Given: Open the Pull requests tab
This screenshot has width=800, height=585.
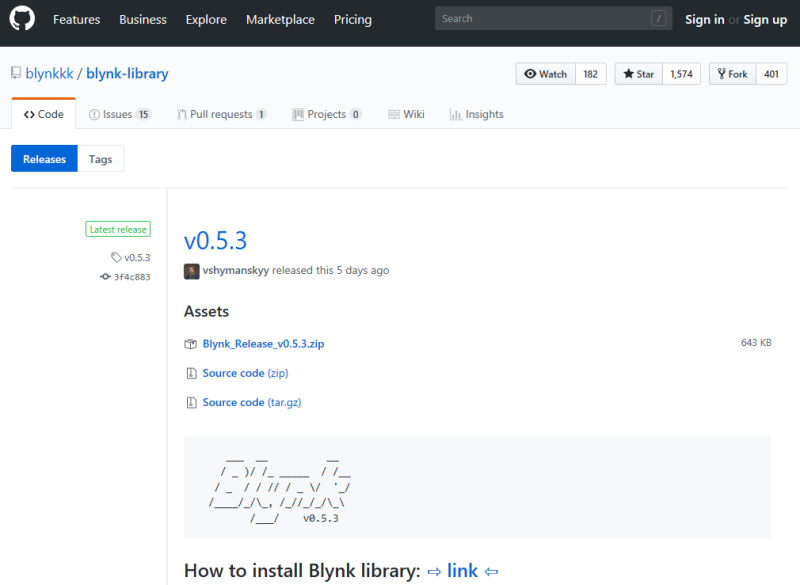Looking at the screenshot, I should pos(221,114).
